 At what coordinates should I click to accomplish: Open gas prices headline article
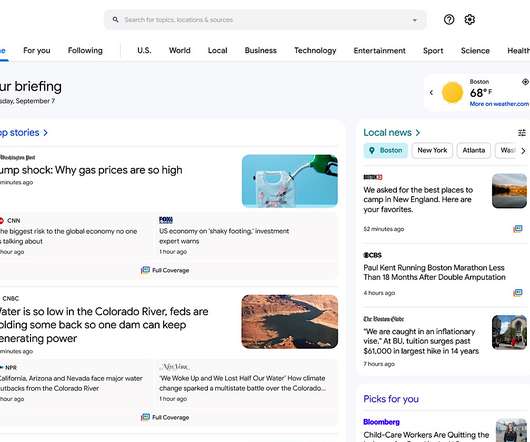91,170
